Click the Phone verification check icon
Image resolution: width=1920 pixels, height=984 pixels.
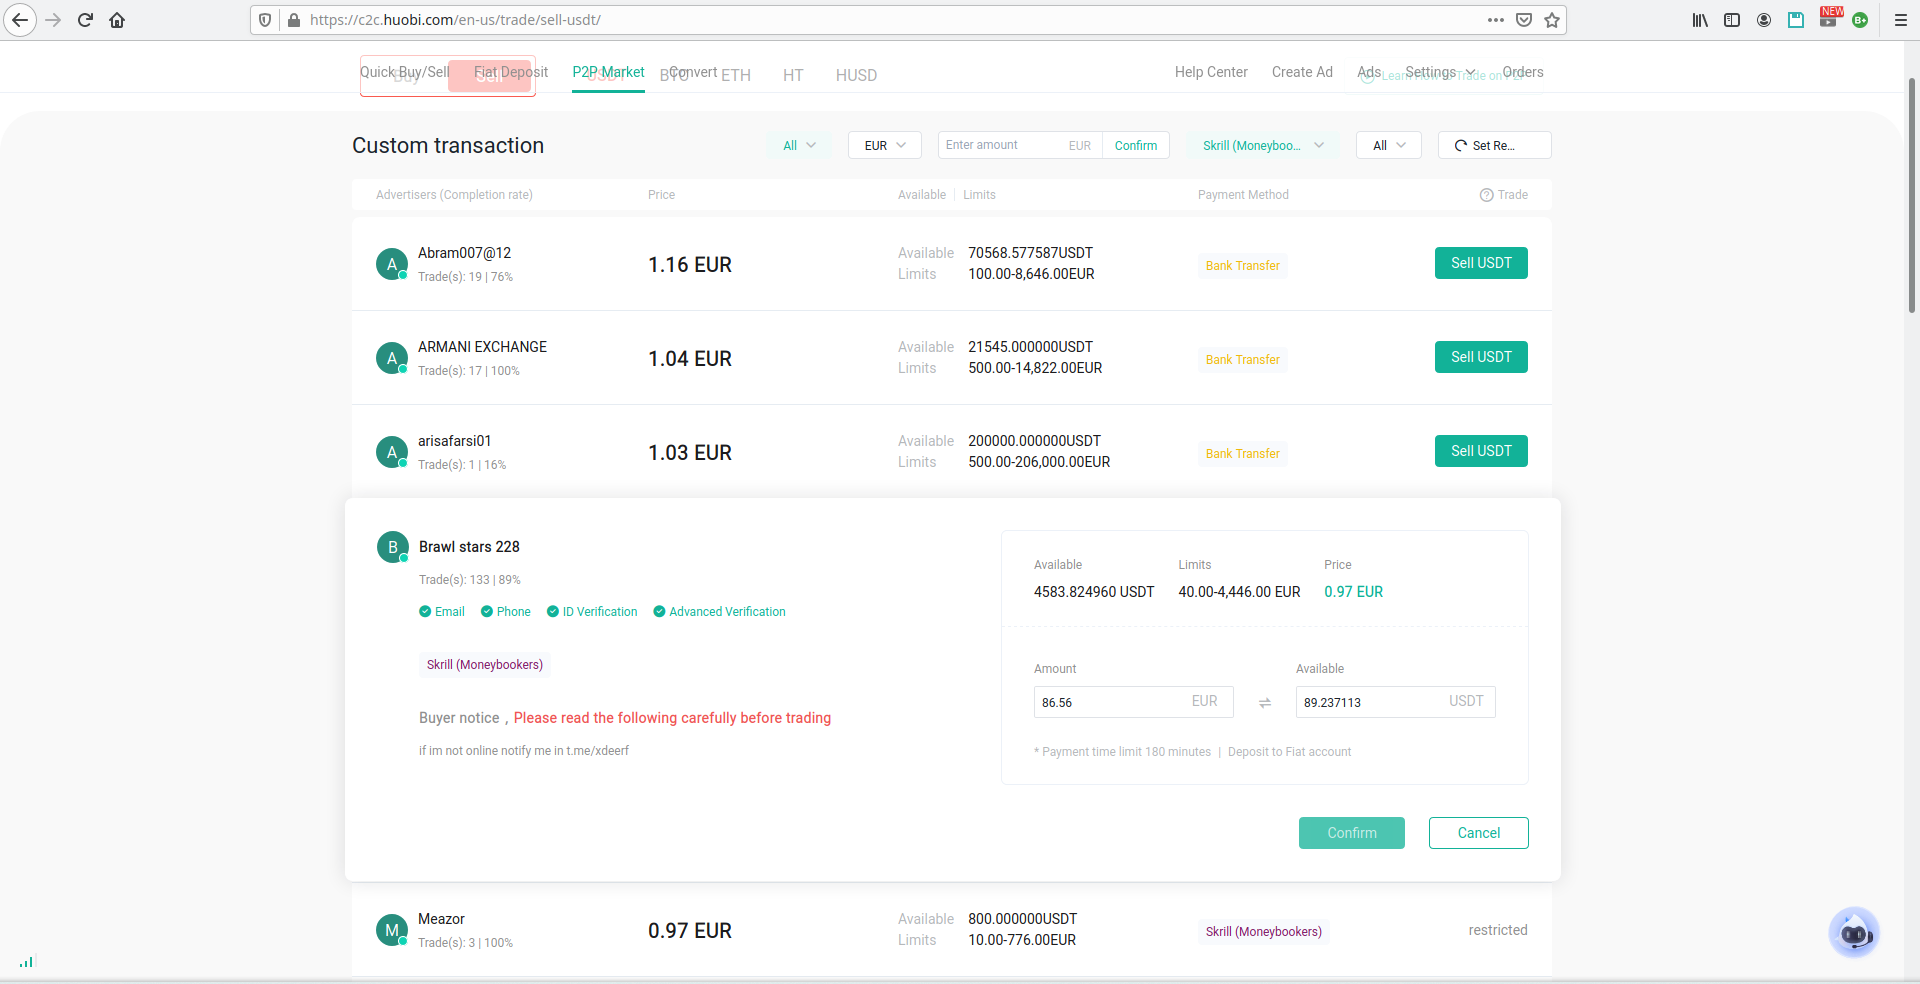pyautogui.click(x=487, y=612)
